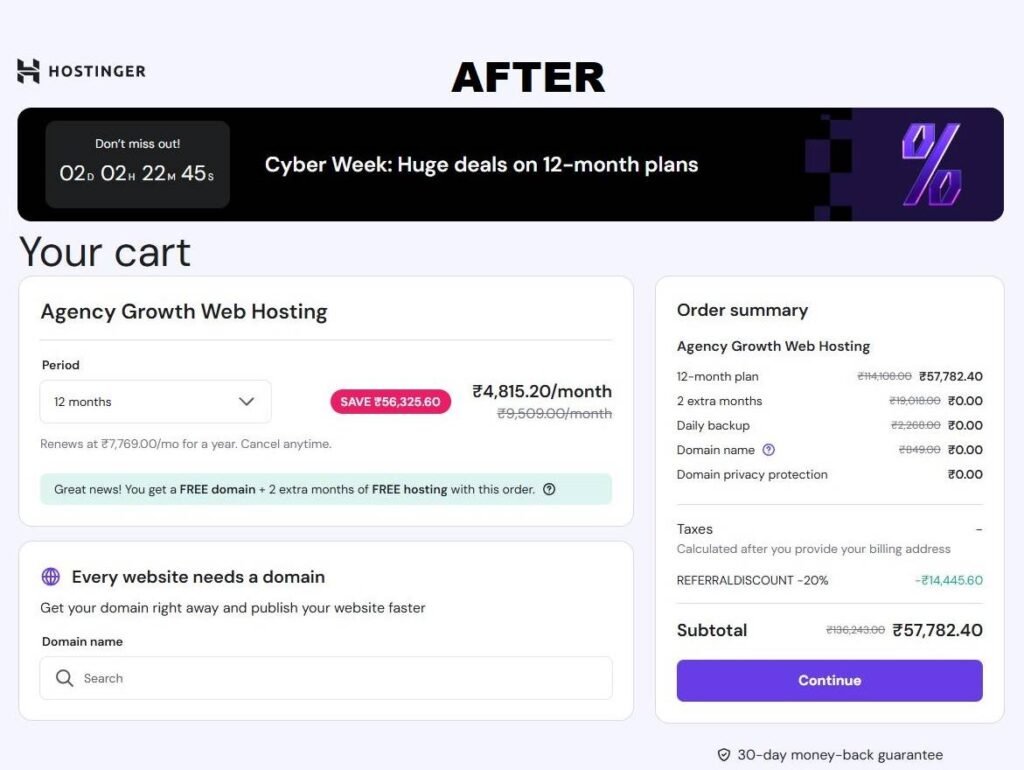Image resolution: width=1024 pixels, height=770 pixels.
Task: Click the Hostinger logo icon
Action: [28, 71]
